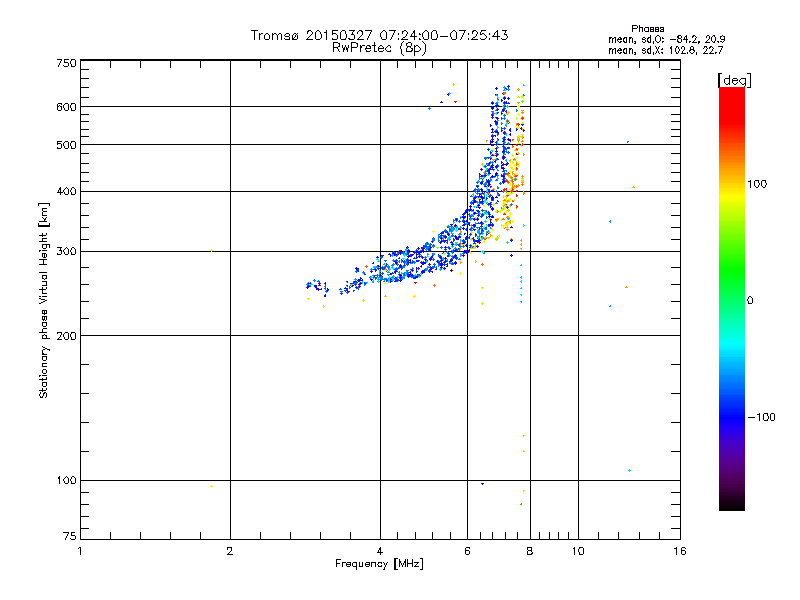Click the colorbar tick label '0'
The height and width of the screenshot is (600, 800).
pos(750,301)
